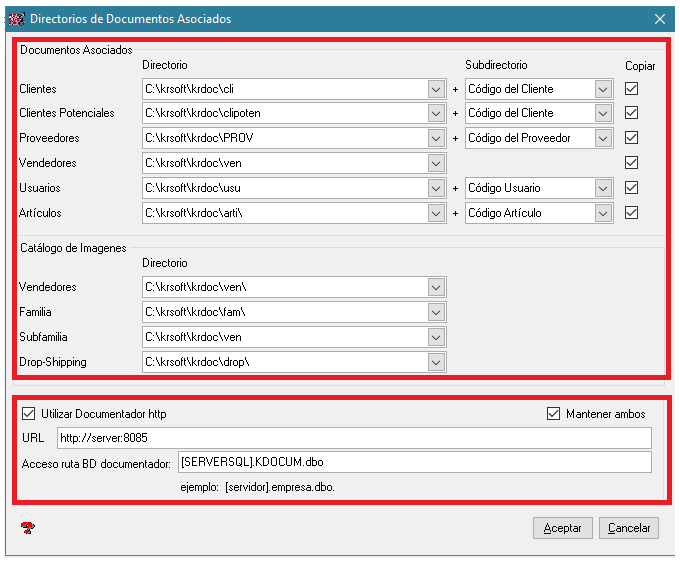Toggle the Mantener ambos checkbox
The image size is (680, 564).
554,413
